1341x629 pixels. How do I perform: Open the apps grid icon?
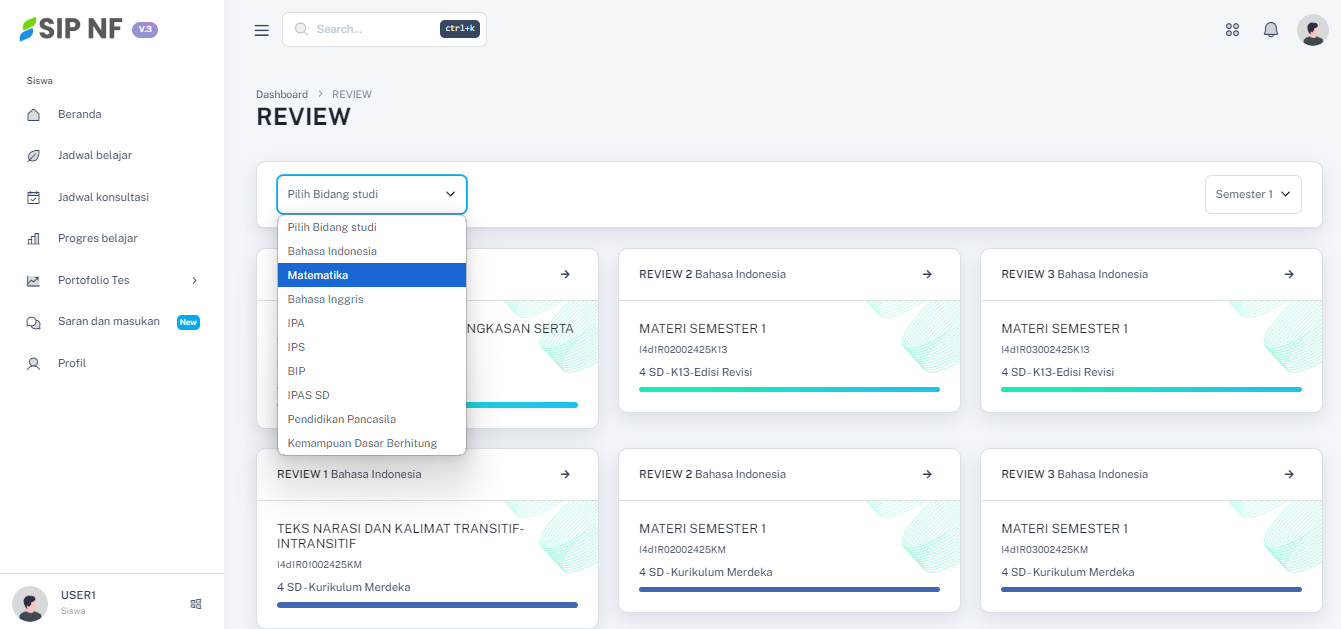click(1232, 30)
